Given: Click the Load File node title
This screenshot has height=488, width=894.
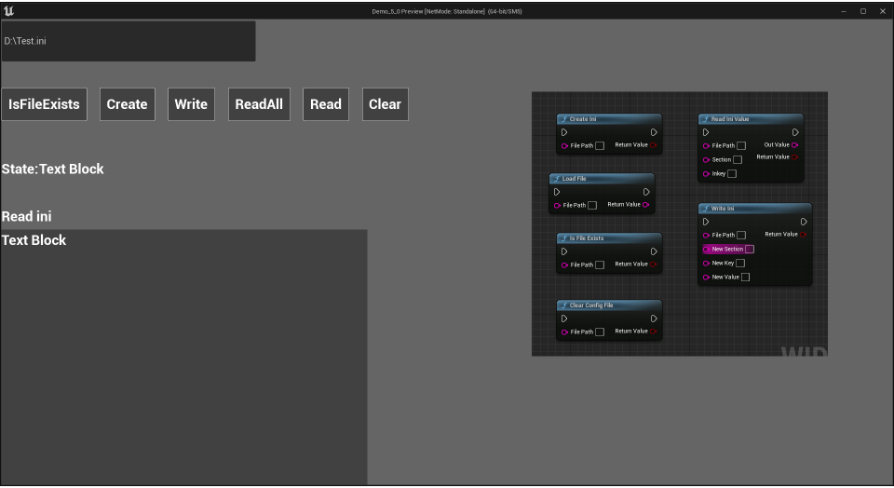Looking at the screenshot, I should (574, 178).
